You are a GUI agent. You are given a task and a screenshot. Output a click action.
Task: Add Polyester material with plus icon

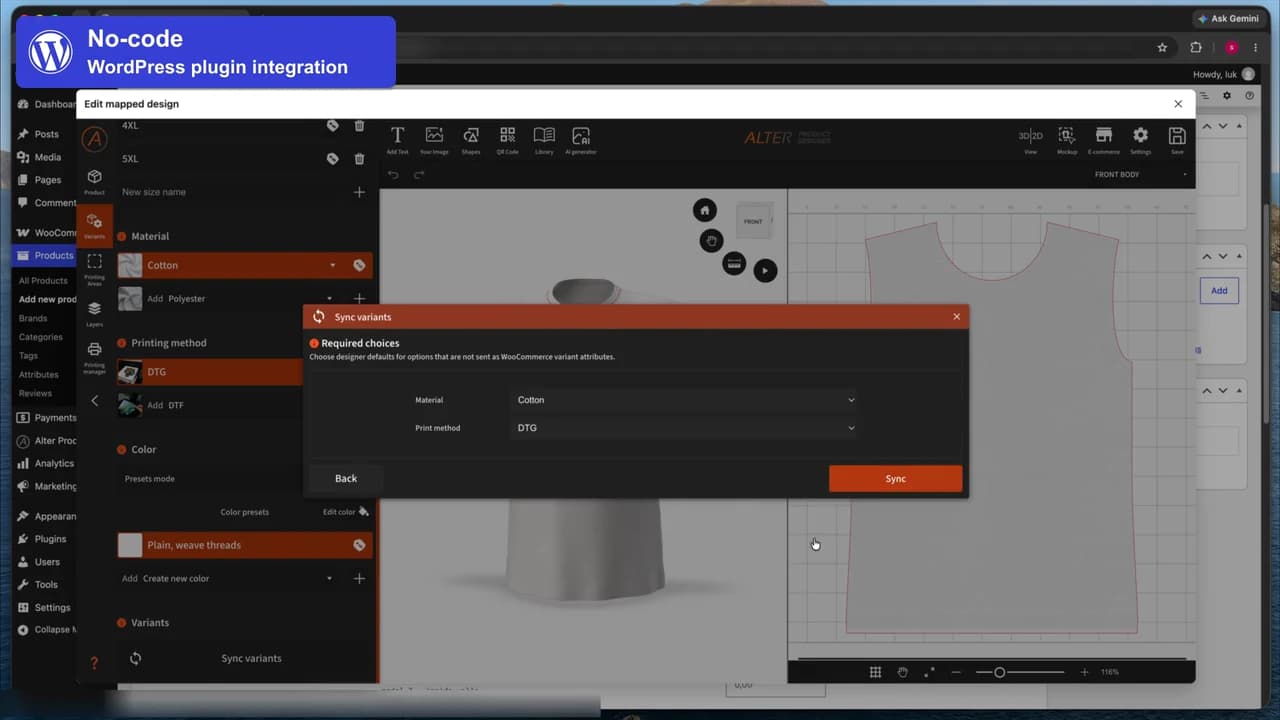click(359, 298)
